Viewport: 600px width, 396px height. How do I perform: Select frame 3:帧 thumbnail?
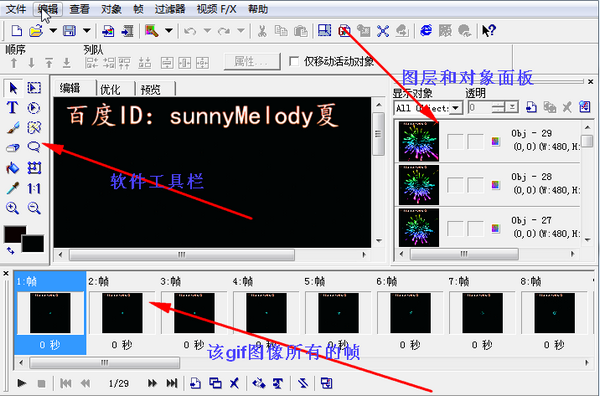(194, 313)
